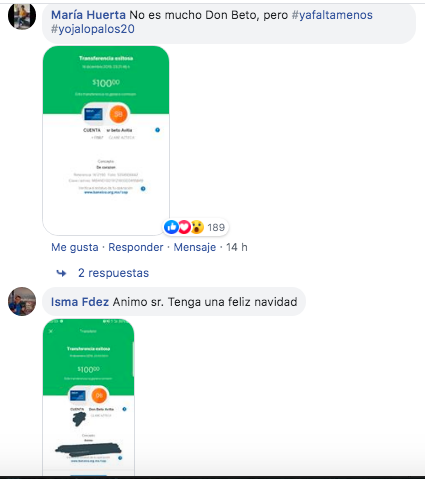This screenshot has width=425, height=479.
Task: Click Isma Fdez's profile avatar
Action: 22,301
